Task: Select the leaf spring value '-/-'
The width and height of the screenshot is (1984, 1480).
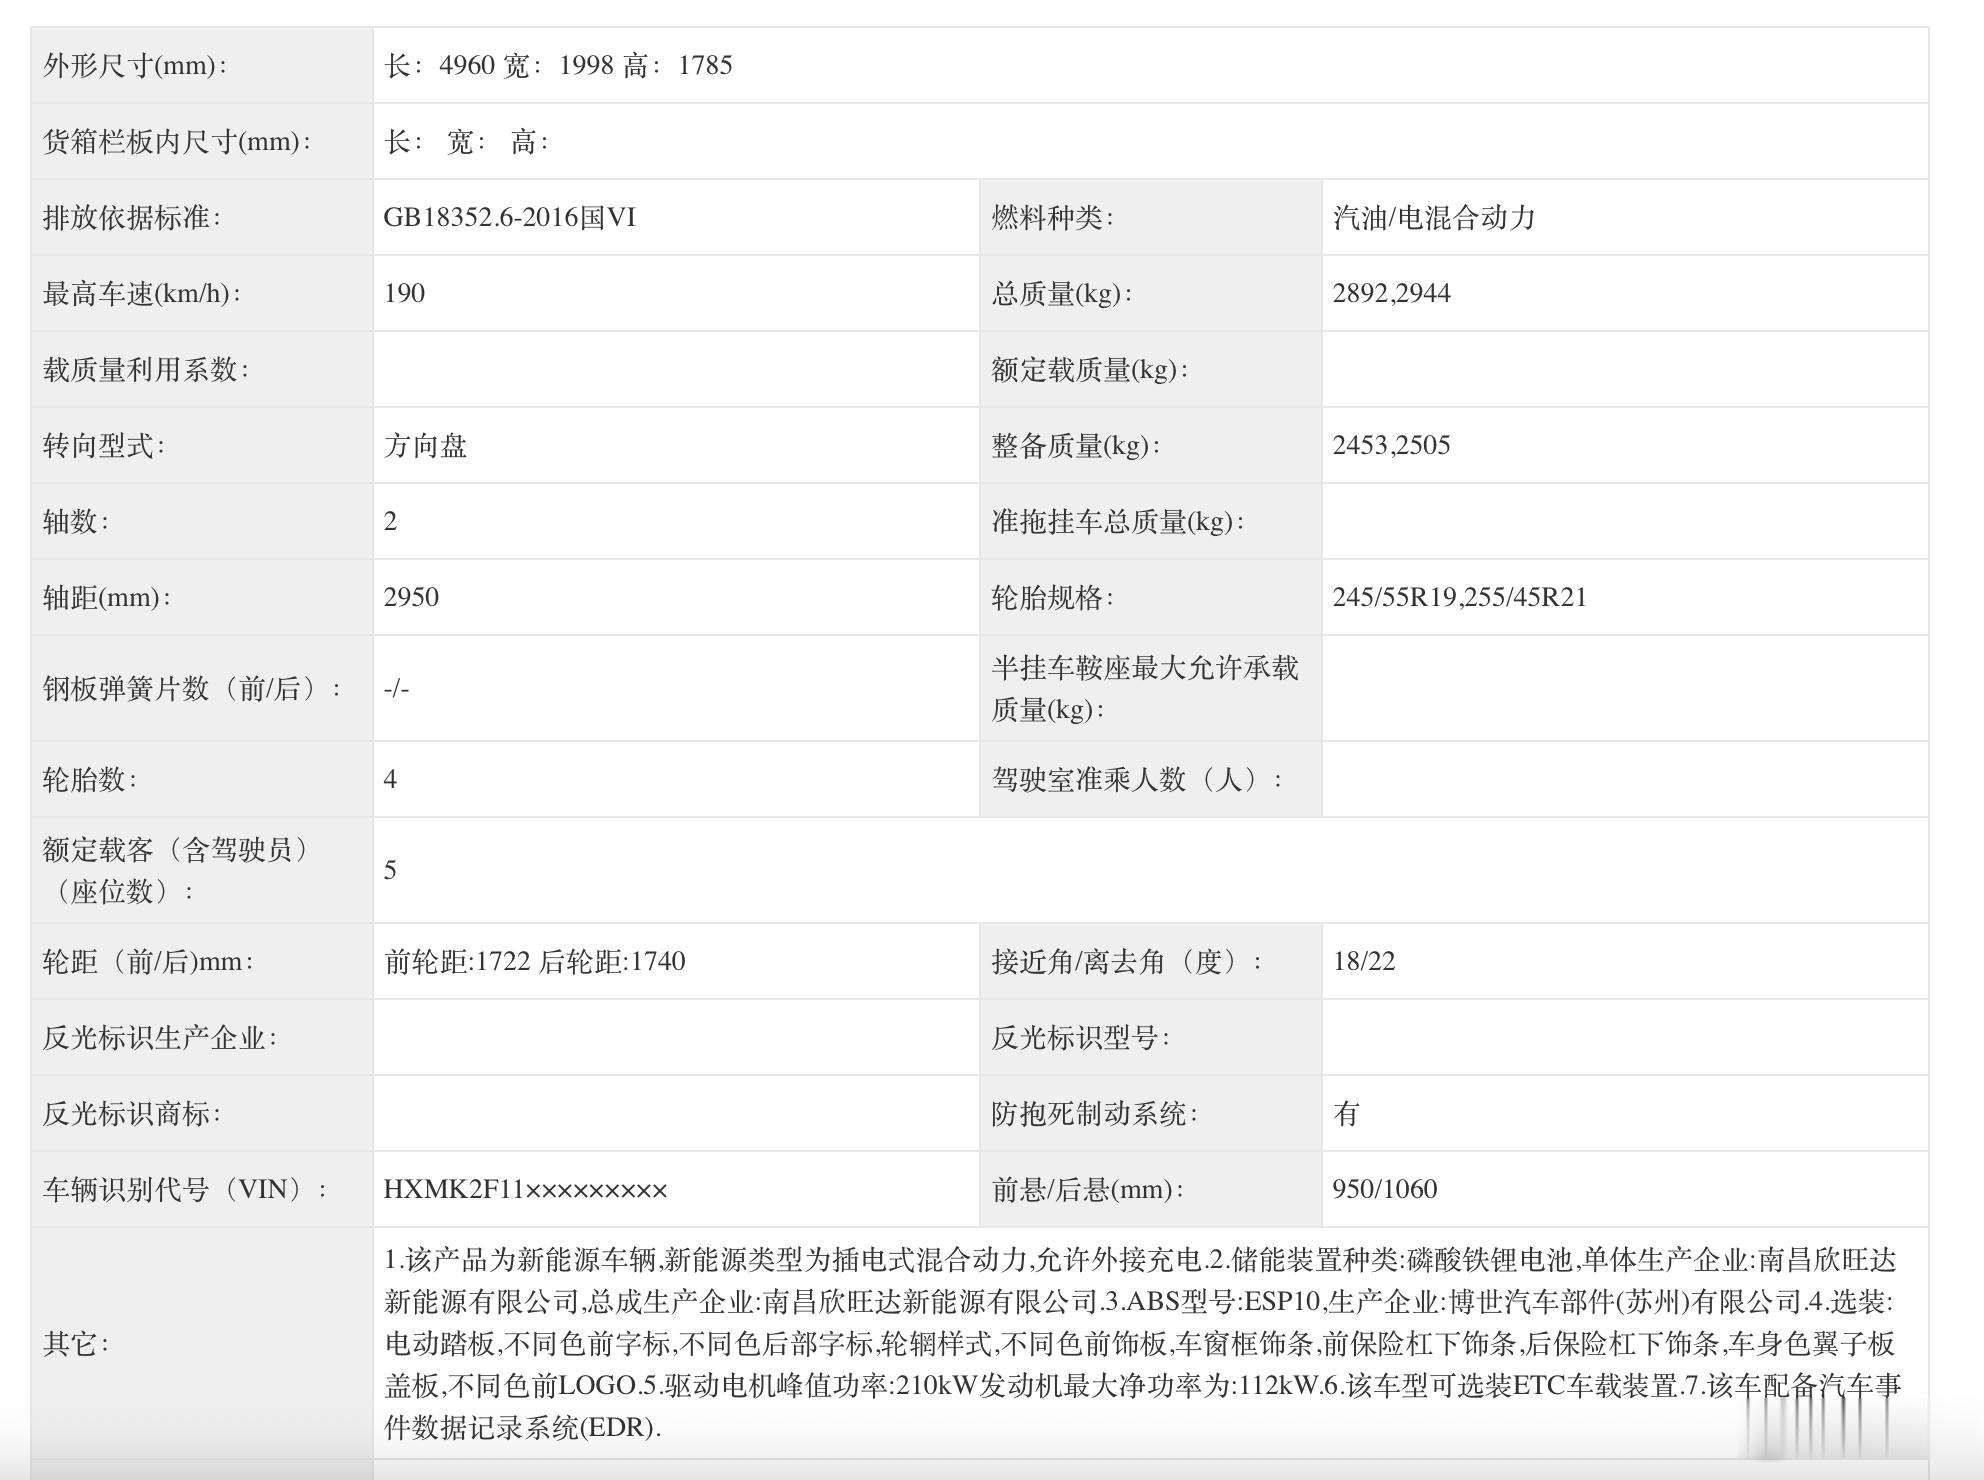Action: click(x=396, y=688)
